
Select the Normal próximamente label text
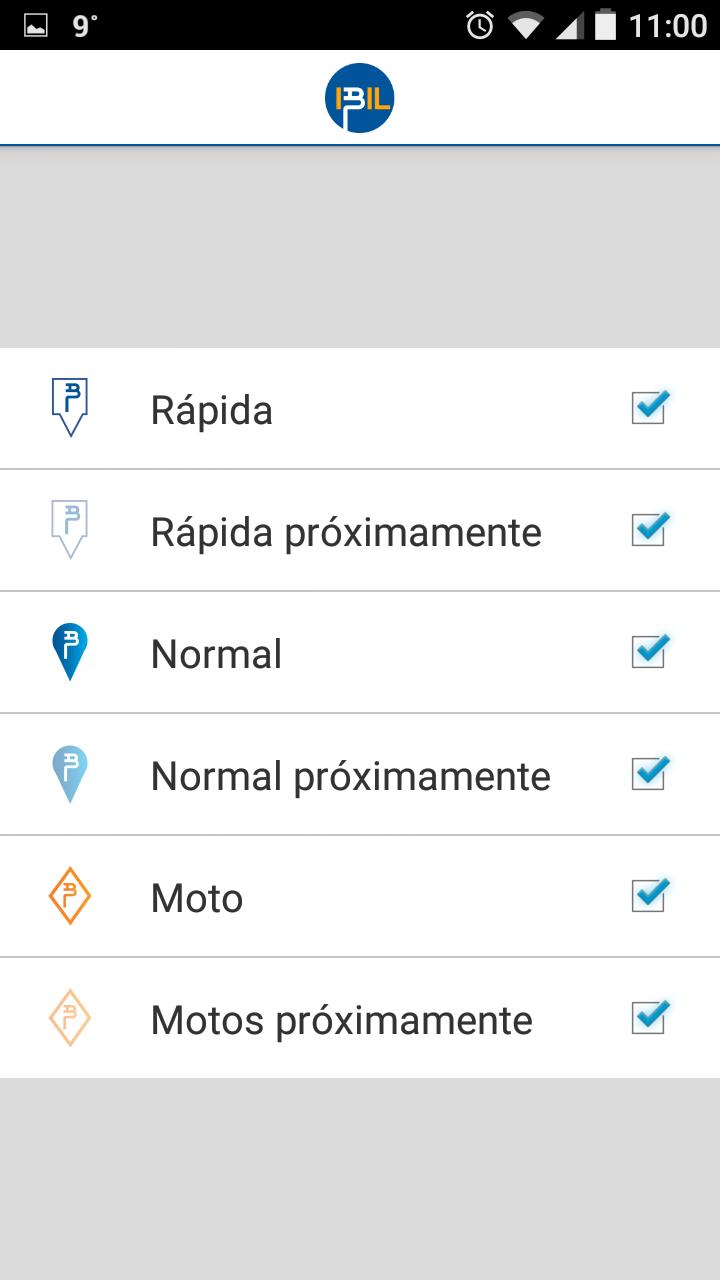coord(350,776)
